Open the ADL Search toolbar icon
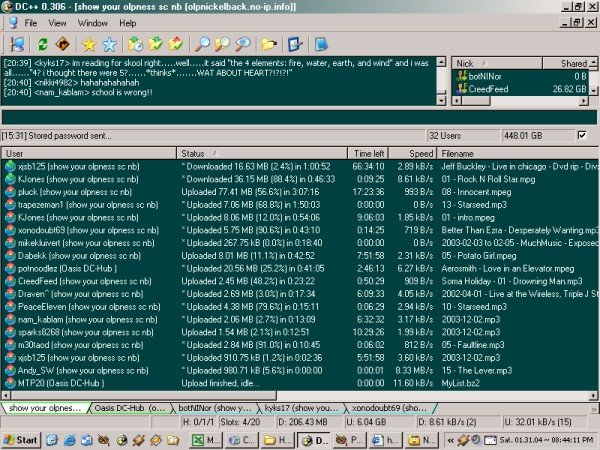The width and height of the screenshot is (600, 450). click(x=222, y=44)
